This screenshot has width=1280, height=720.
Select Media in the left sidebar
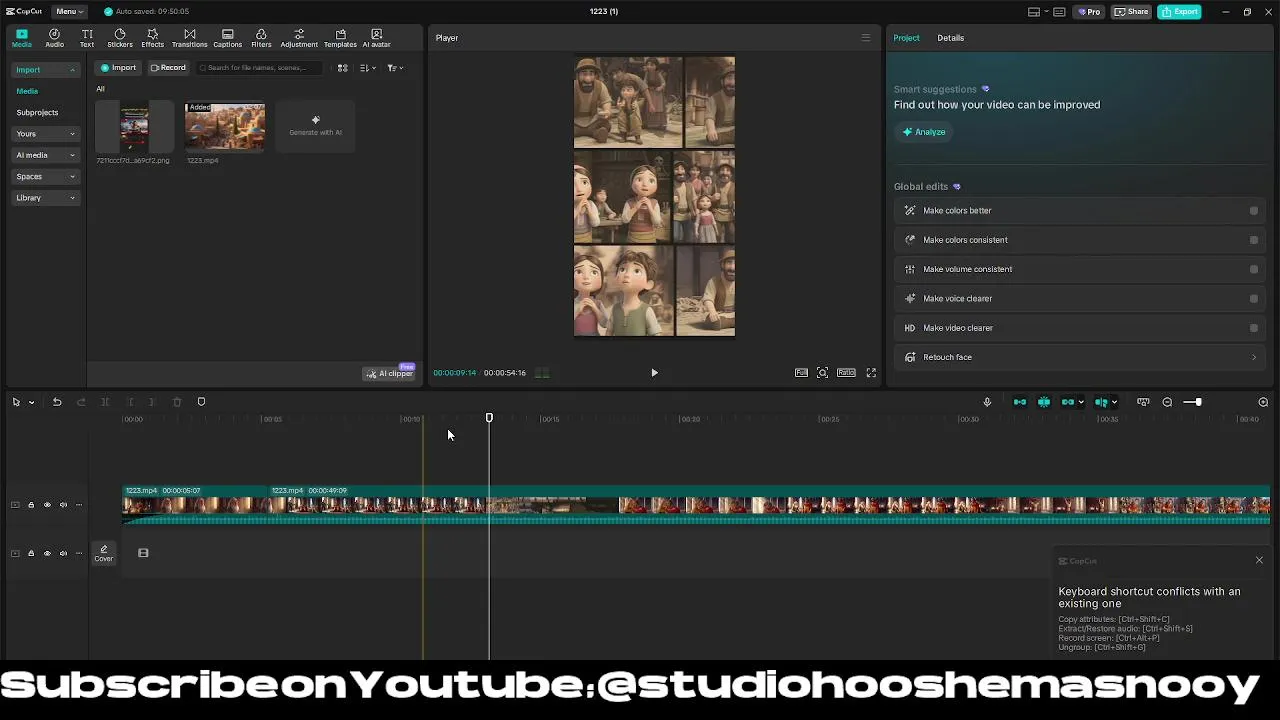pyautogui.click(x=27, y=91)
